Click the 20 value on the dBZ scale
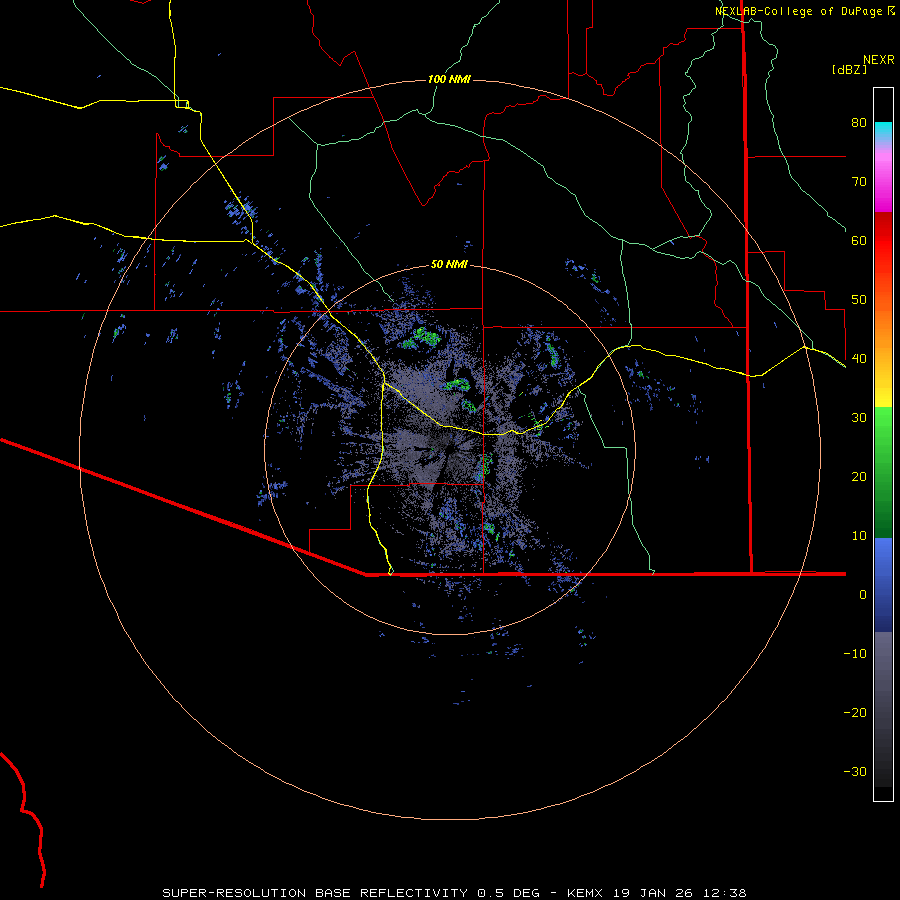This screenshot has height=900, width=900. [x=859, y=476]
